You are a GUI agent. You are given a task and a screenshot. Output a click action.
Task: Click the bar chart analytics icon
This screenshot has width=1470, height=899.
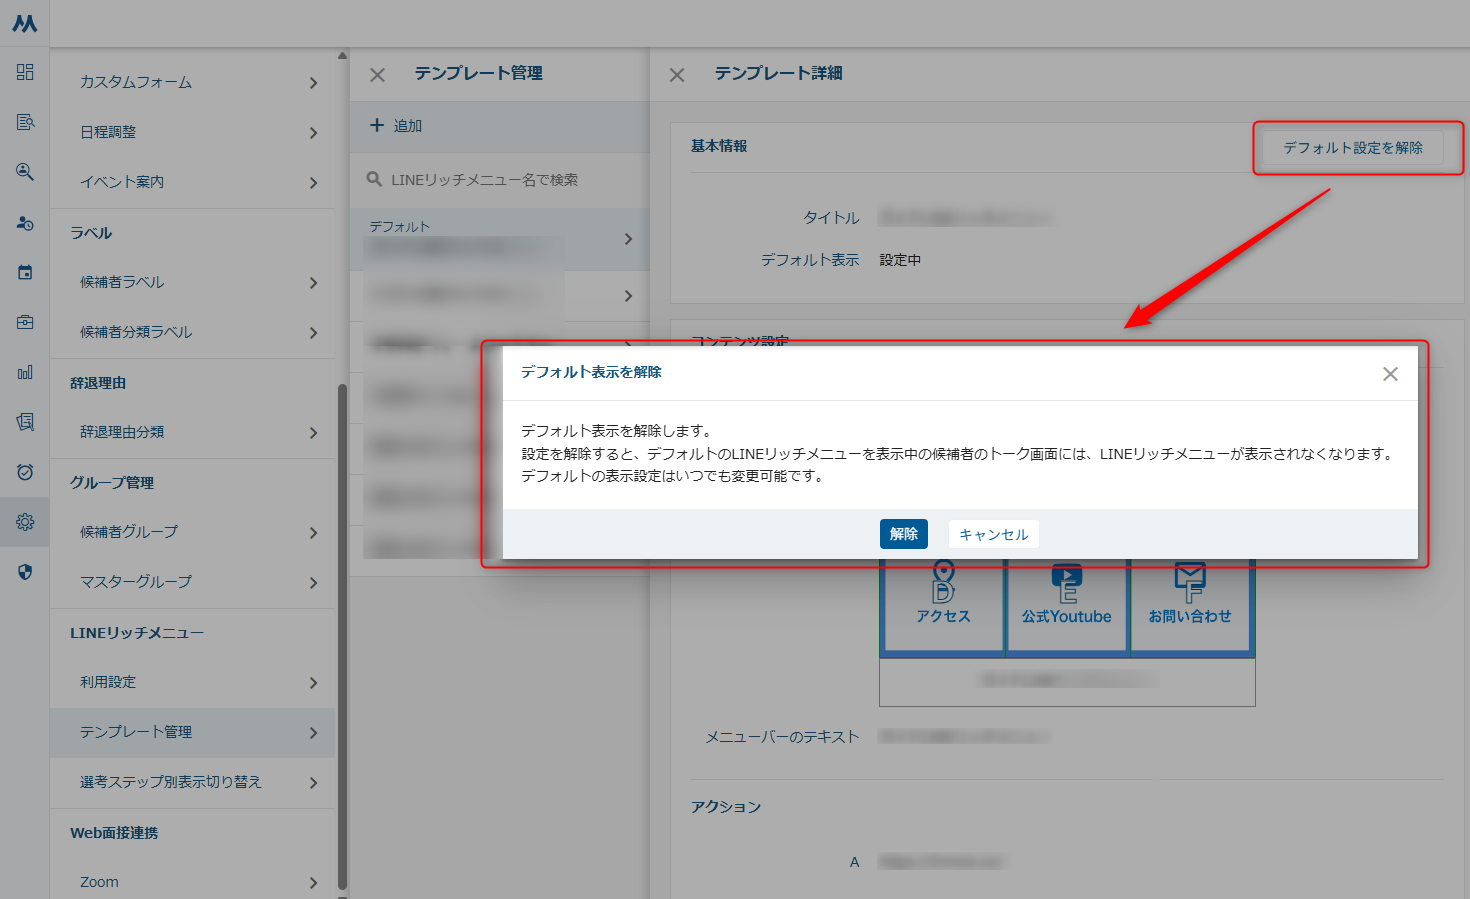pos(25,372)
